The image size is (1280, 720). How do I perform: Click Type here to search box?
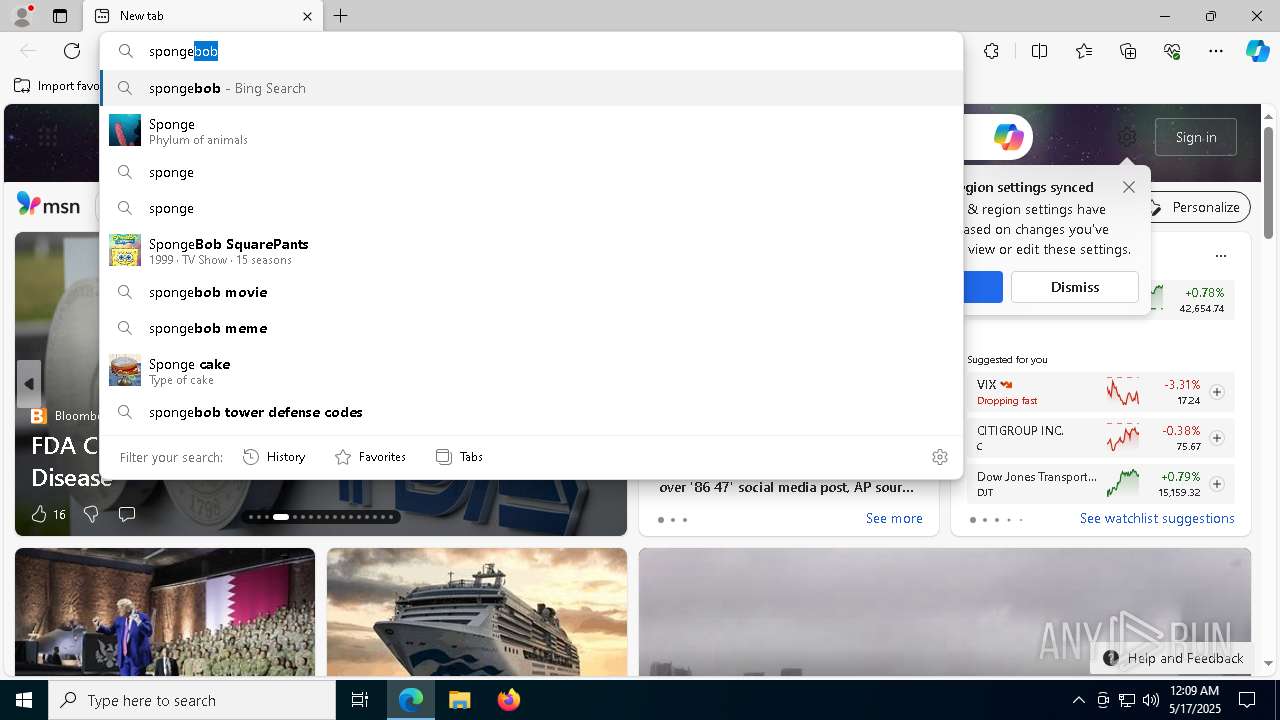click(x=192, y=700)
